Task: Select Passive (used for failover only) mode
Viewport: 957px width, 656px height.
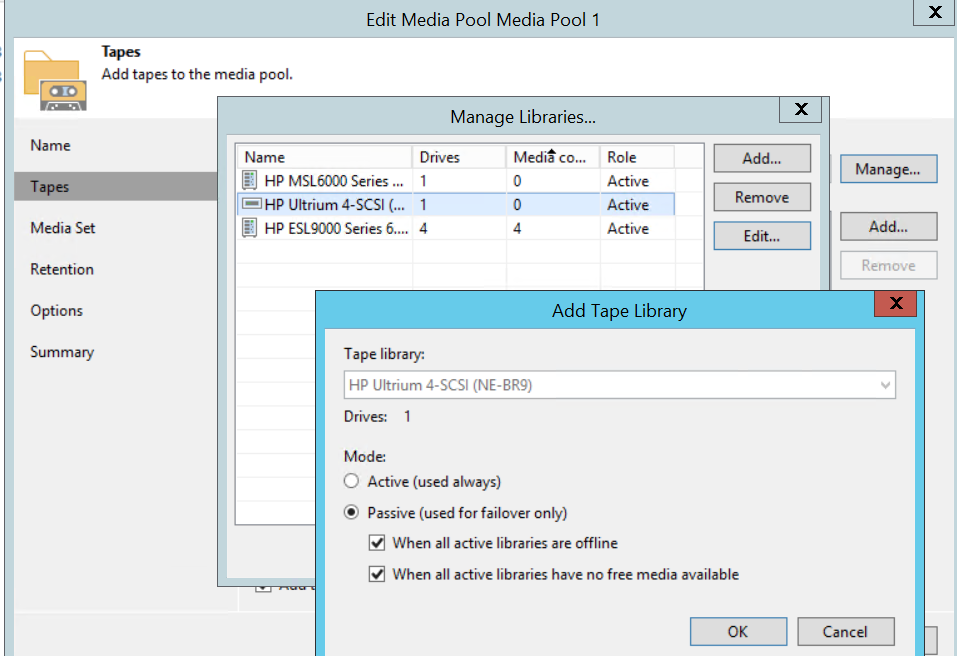Action: click(x=351, y=513)
